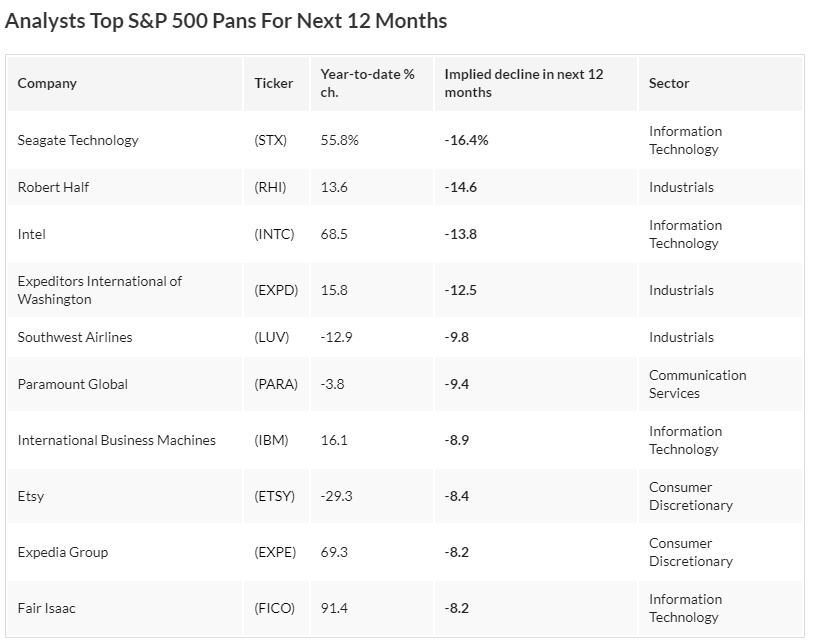Click International Business Machines company name

[x=117, y=440]
